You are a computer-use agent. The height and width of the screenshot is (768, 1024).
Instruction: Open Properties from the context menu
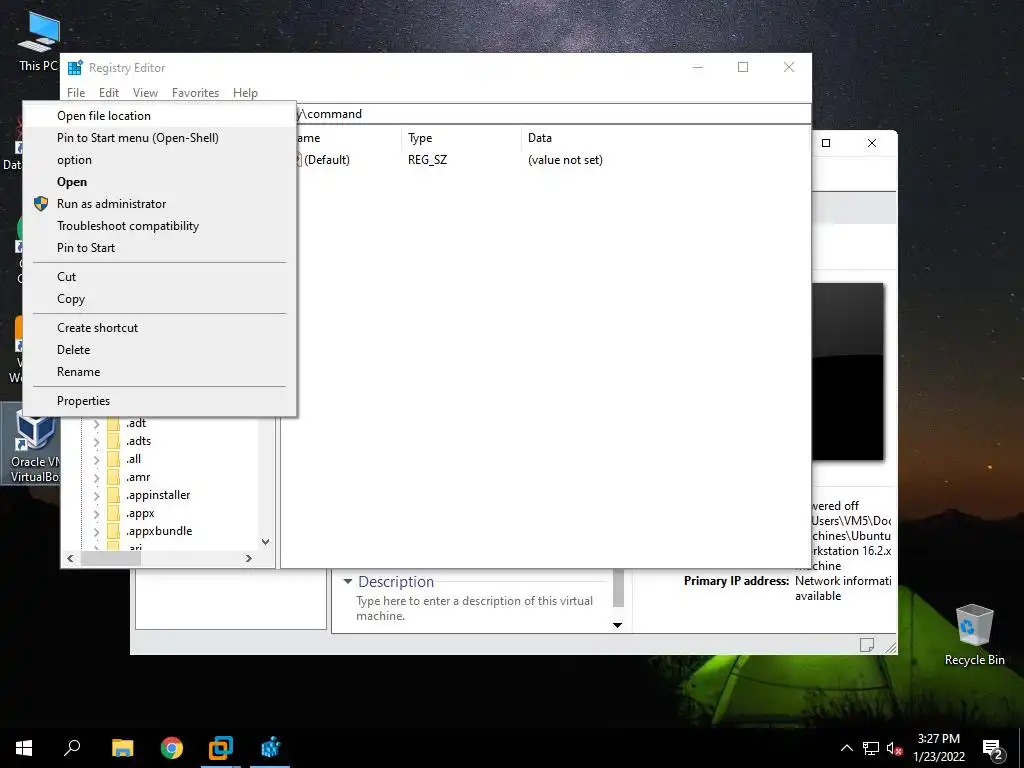pos(159,401)
